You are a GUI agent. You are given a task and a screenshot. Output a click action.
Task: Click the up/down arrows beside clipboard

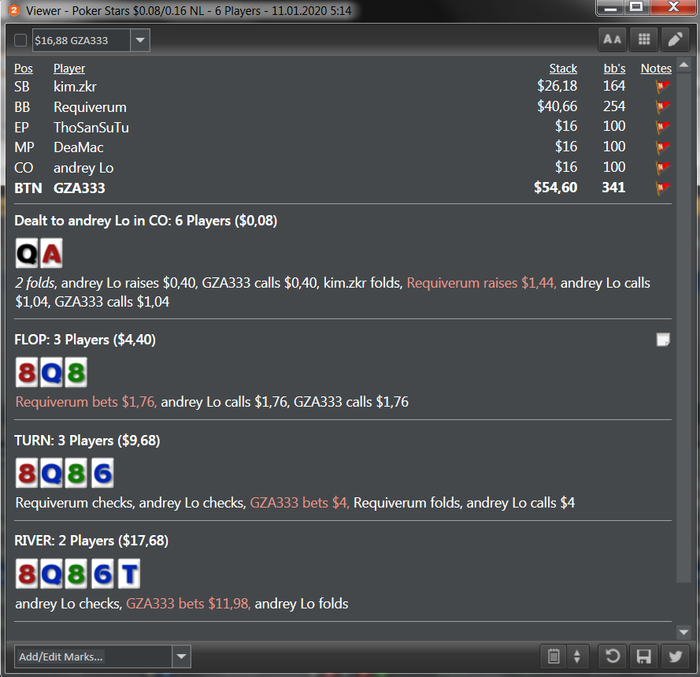click(577, 656)
